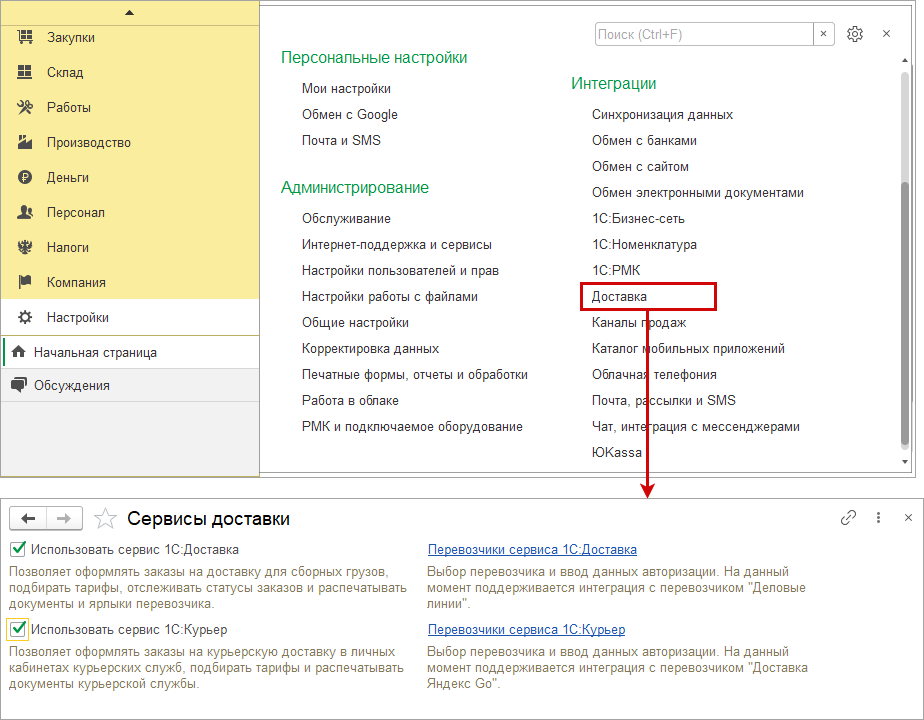Open Мои настройки
The width and height of the screenshot is (924, 720).
[x=346, y=88]
